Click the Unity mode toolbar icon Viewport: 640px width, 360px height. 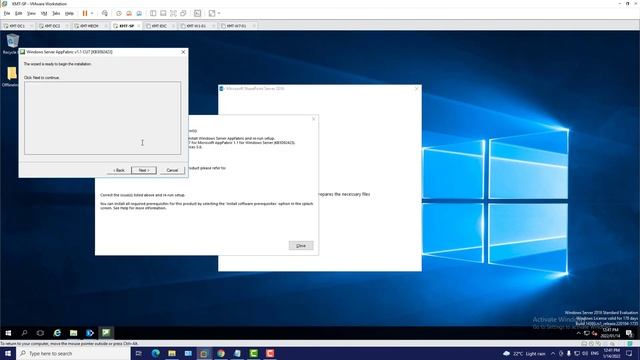pos(183,13)
